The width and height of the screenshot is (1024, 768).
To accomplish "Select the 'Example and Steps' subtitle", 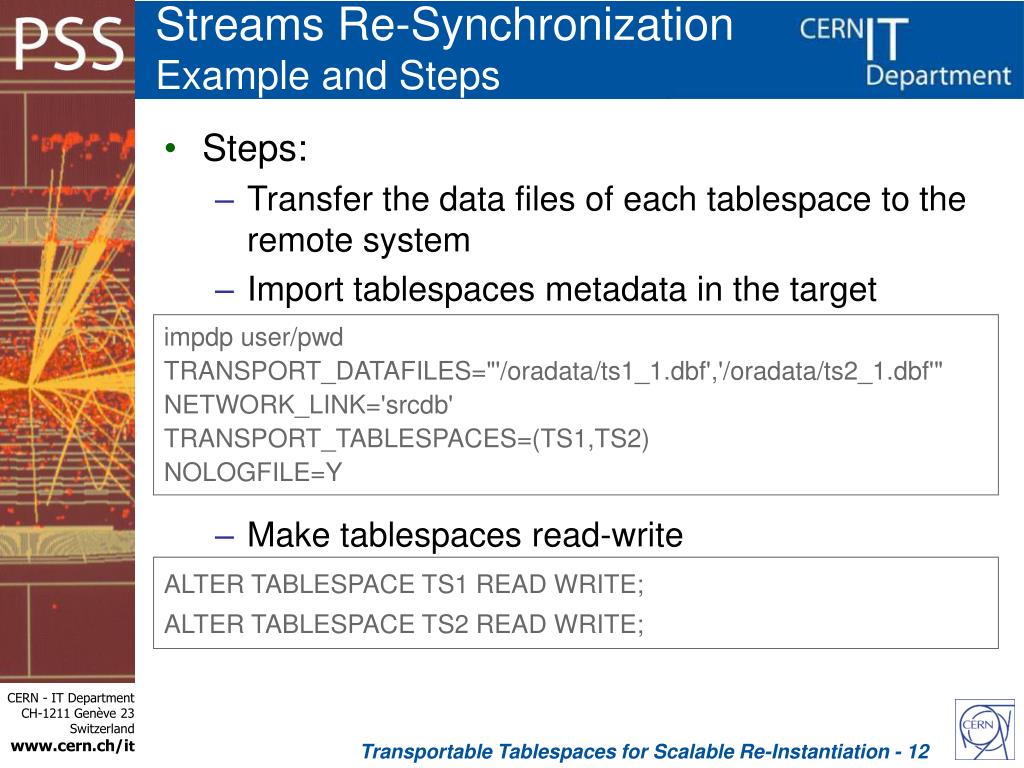I will point(328,76).
